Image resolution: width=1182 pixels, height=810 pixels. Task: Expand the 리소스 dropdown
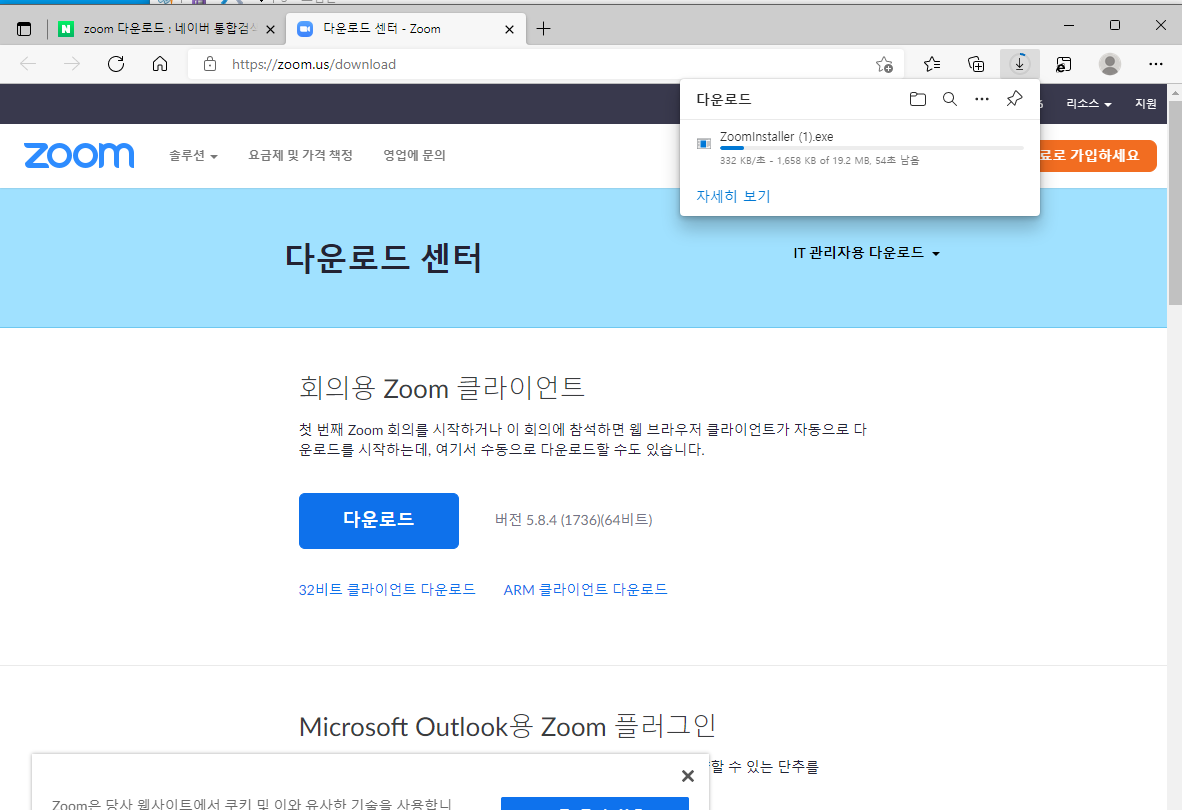[1089, 104]
